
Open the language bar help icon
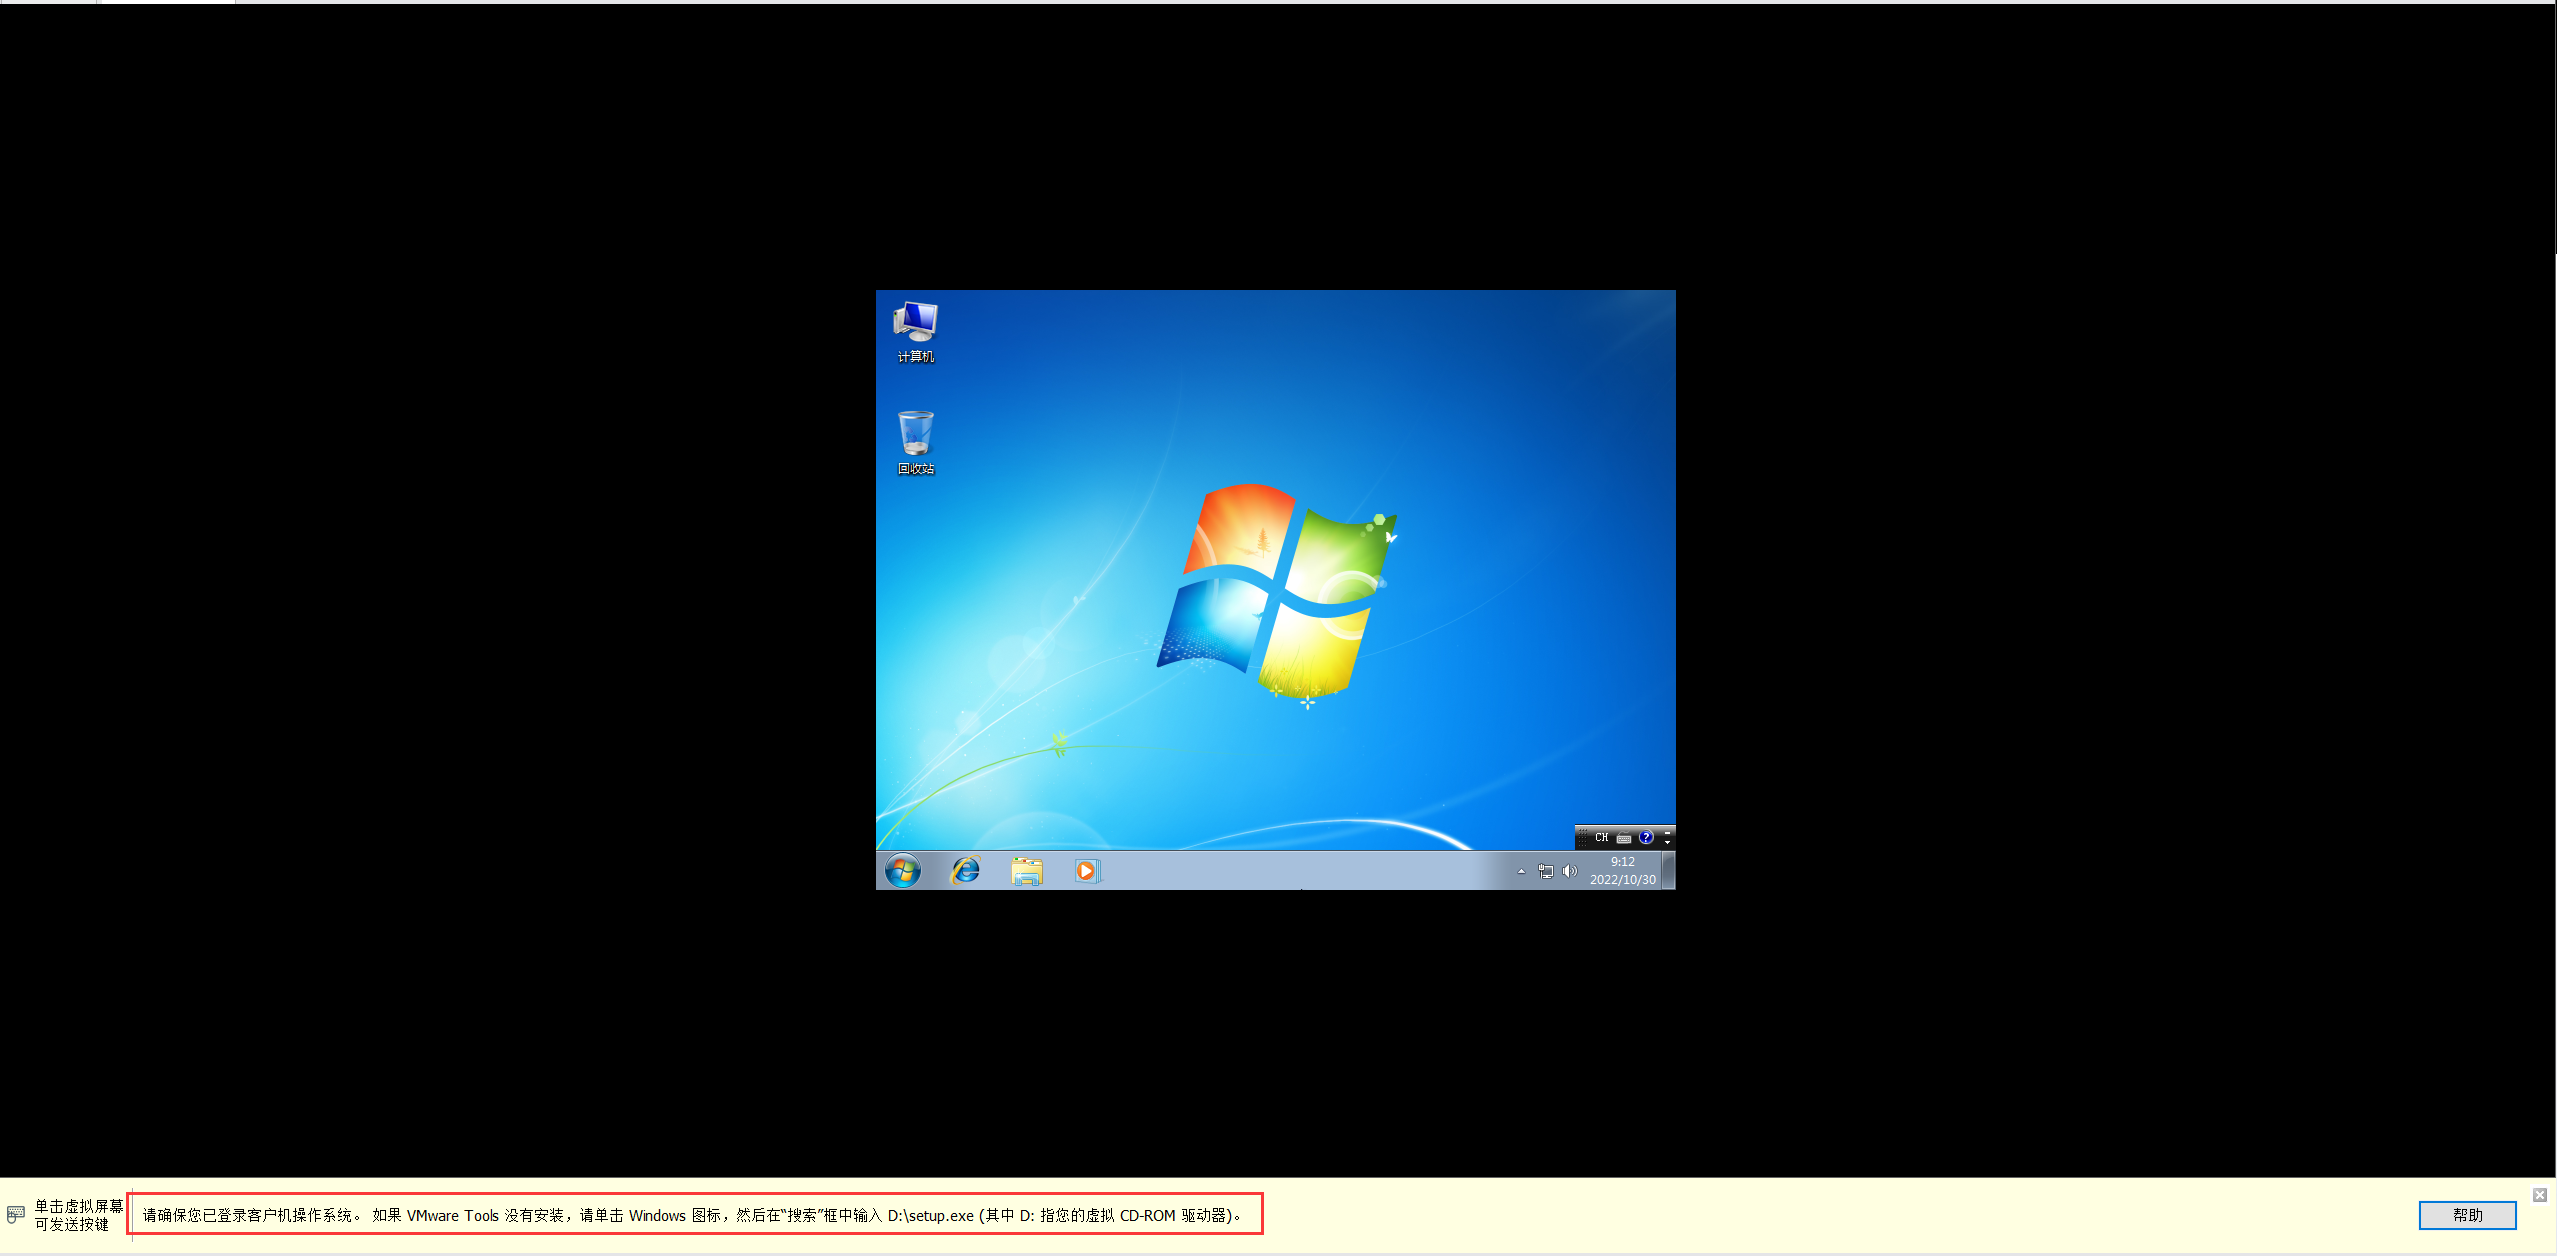(1646, 837)
